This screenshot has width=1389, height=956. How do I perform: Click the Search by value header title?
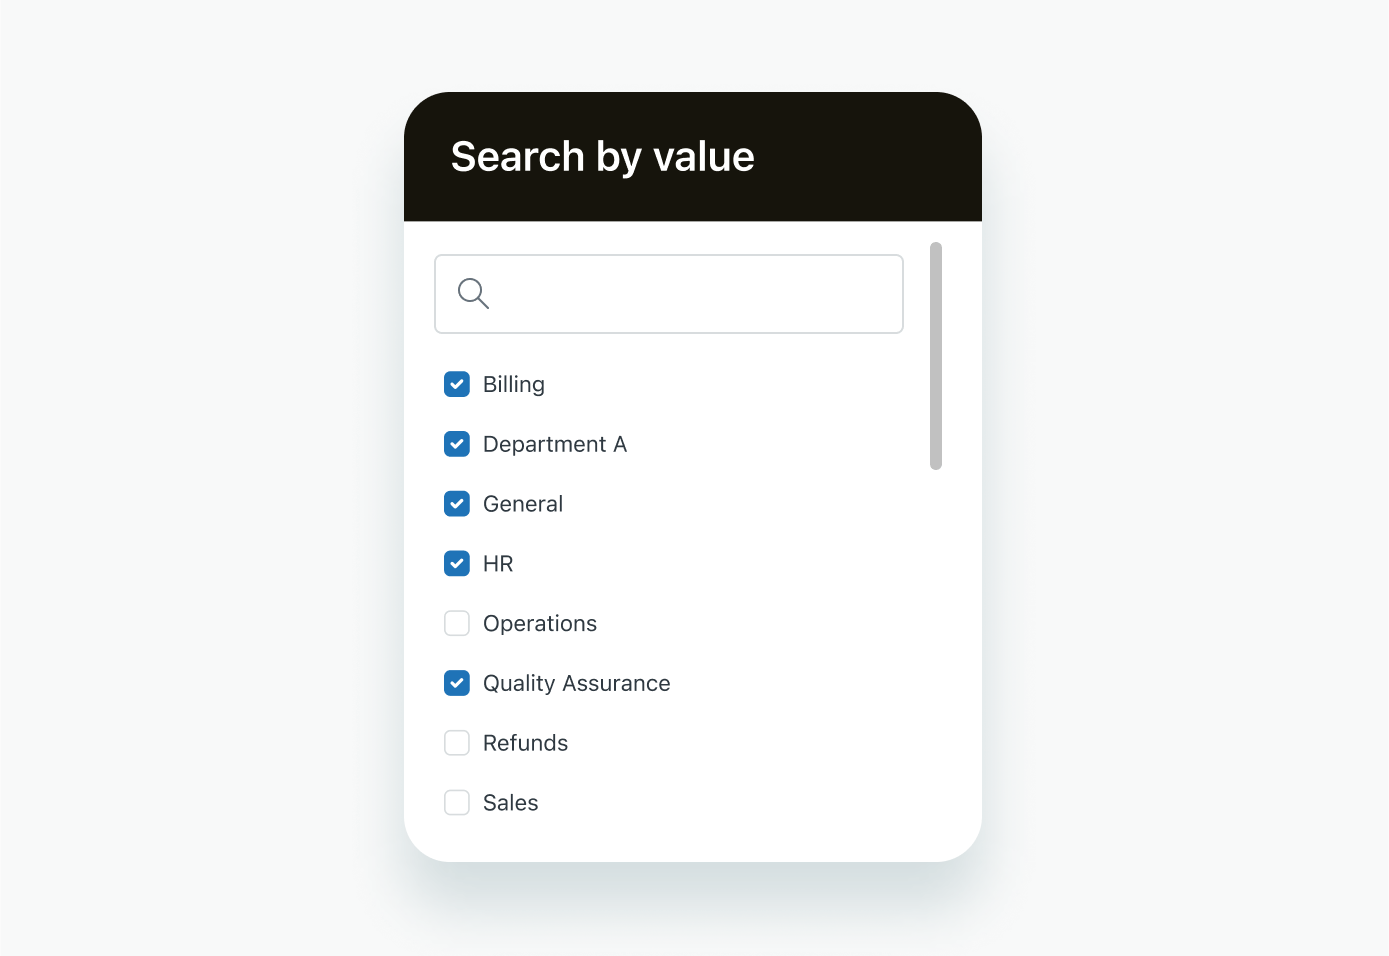click(x=603, y=157)
